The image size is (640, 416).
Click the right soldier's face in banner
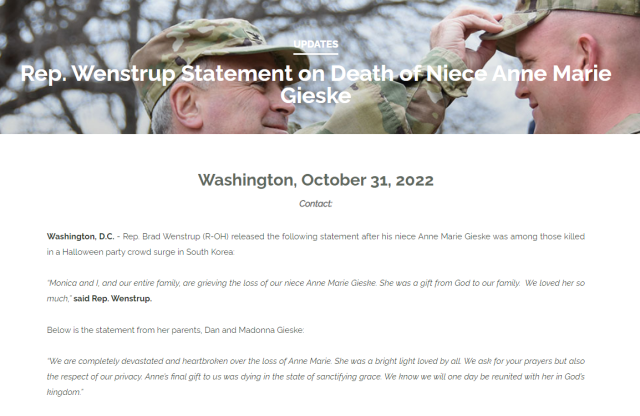point(543,82)
